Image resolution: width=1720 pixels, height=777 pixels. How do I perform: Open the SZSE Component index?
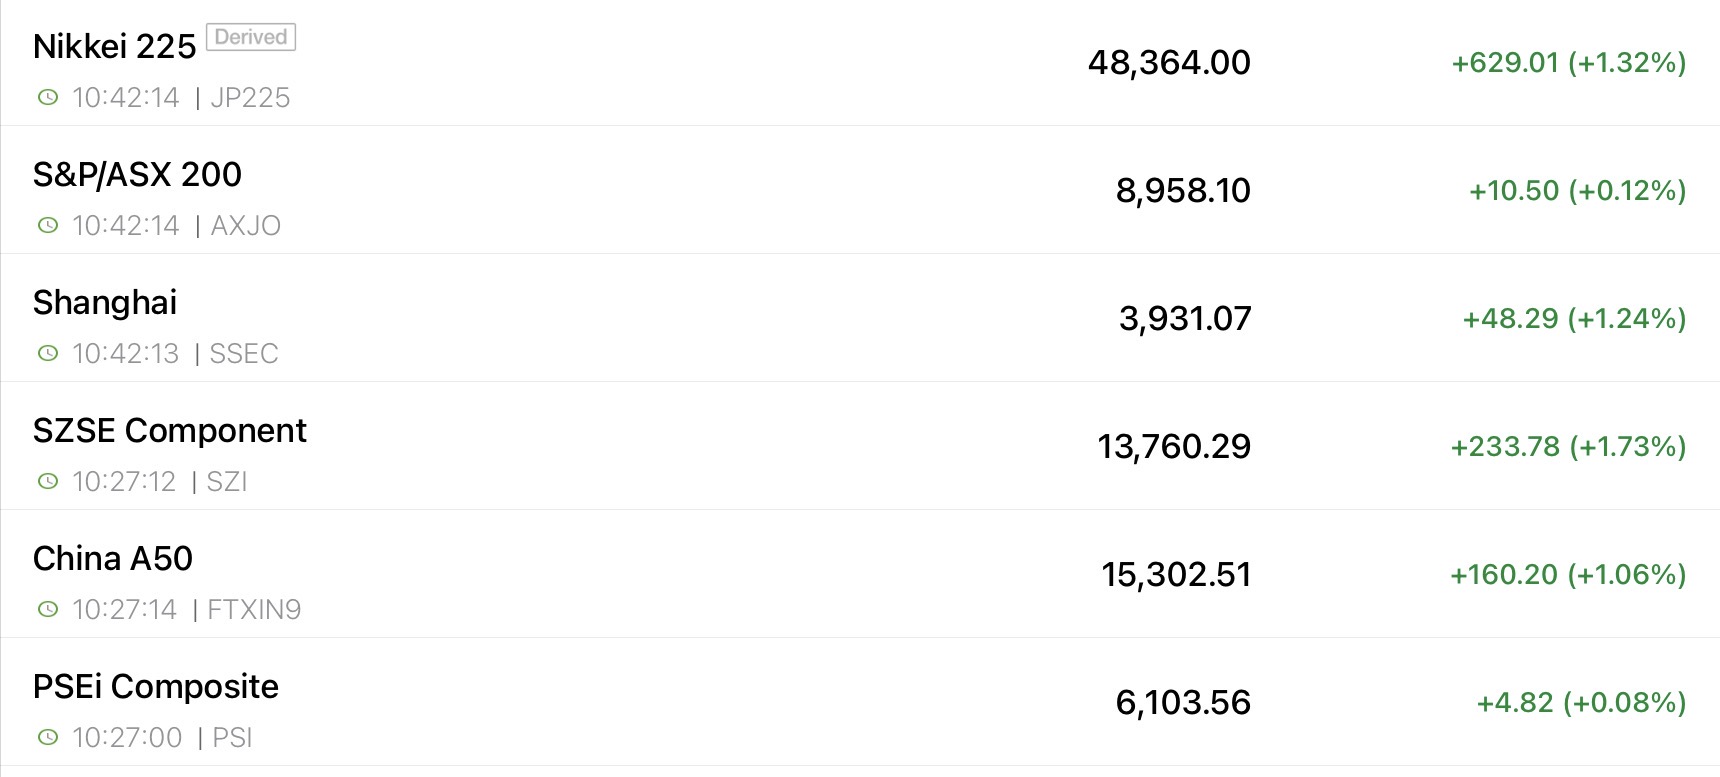pyautogui.click(x=169, y=430)
